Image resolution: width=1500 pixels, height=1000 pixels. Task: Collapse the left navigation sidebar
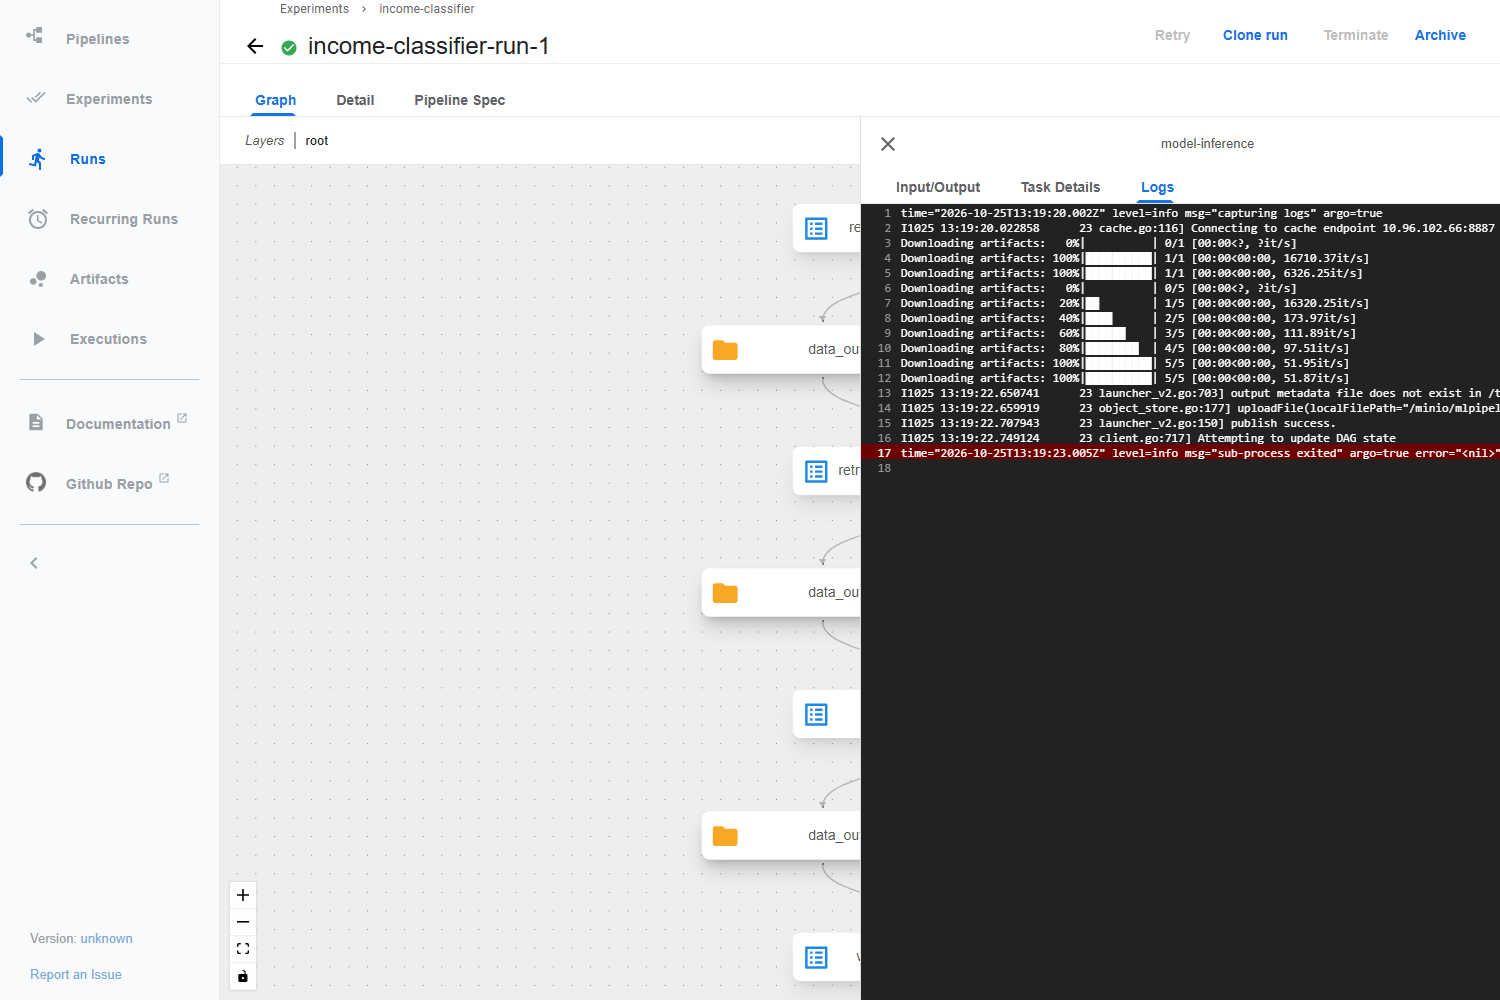tap(34, 563)
